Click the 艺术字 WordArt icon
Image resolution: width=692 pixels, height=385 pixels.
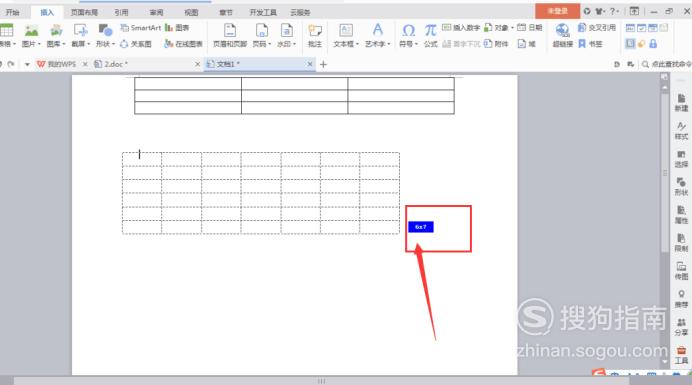[x=378, y=30]
